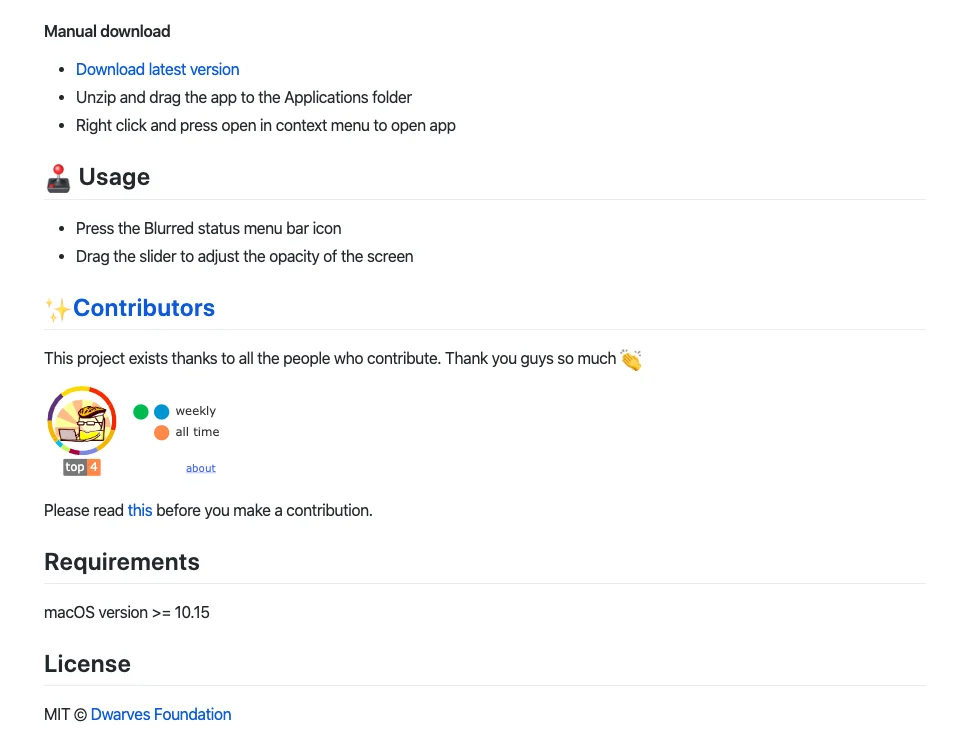Select the orange all time legend dot
Image resolution: width=969 pixels, height=749 pixels.
[161, 433]
